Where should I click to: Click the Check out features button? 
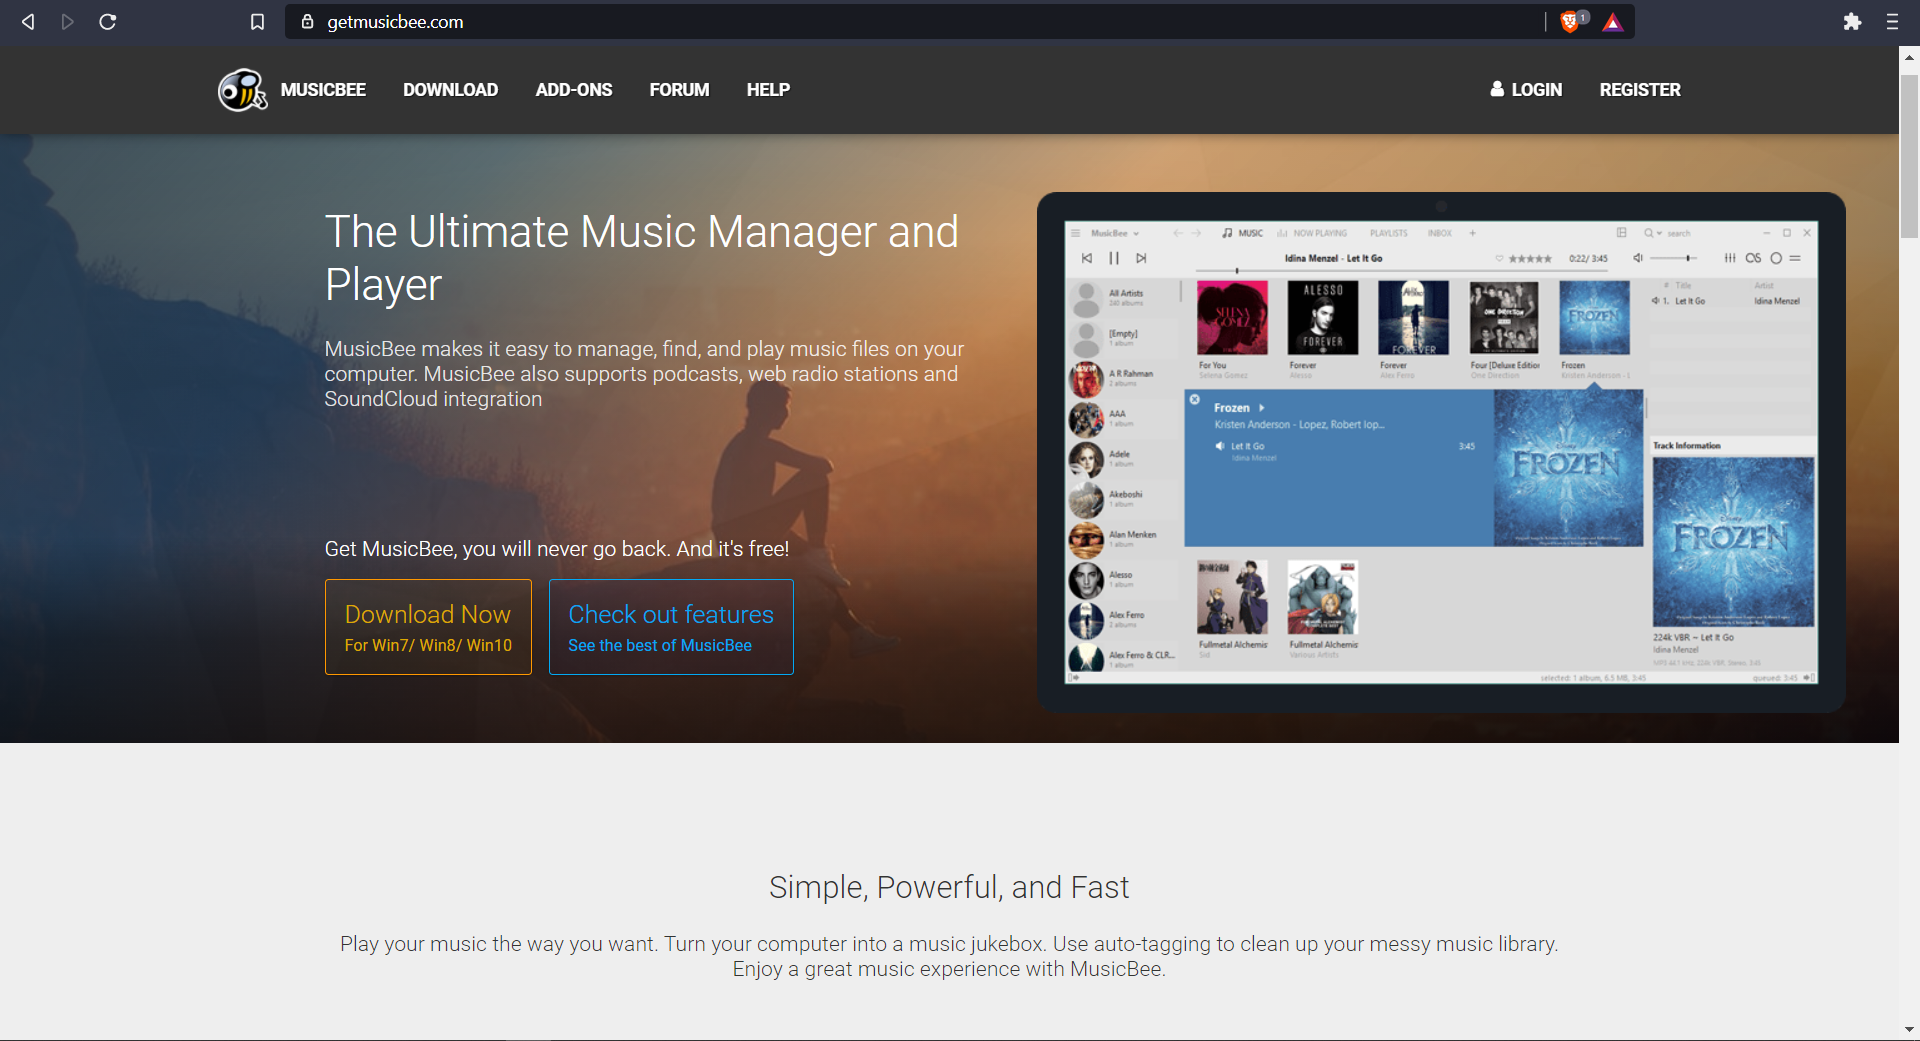coord(671,627)
